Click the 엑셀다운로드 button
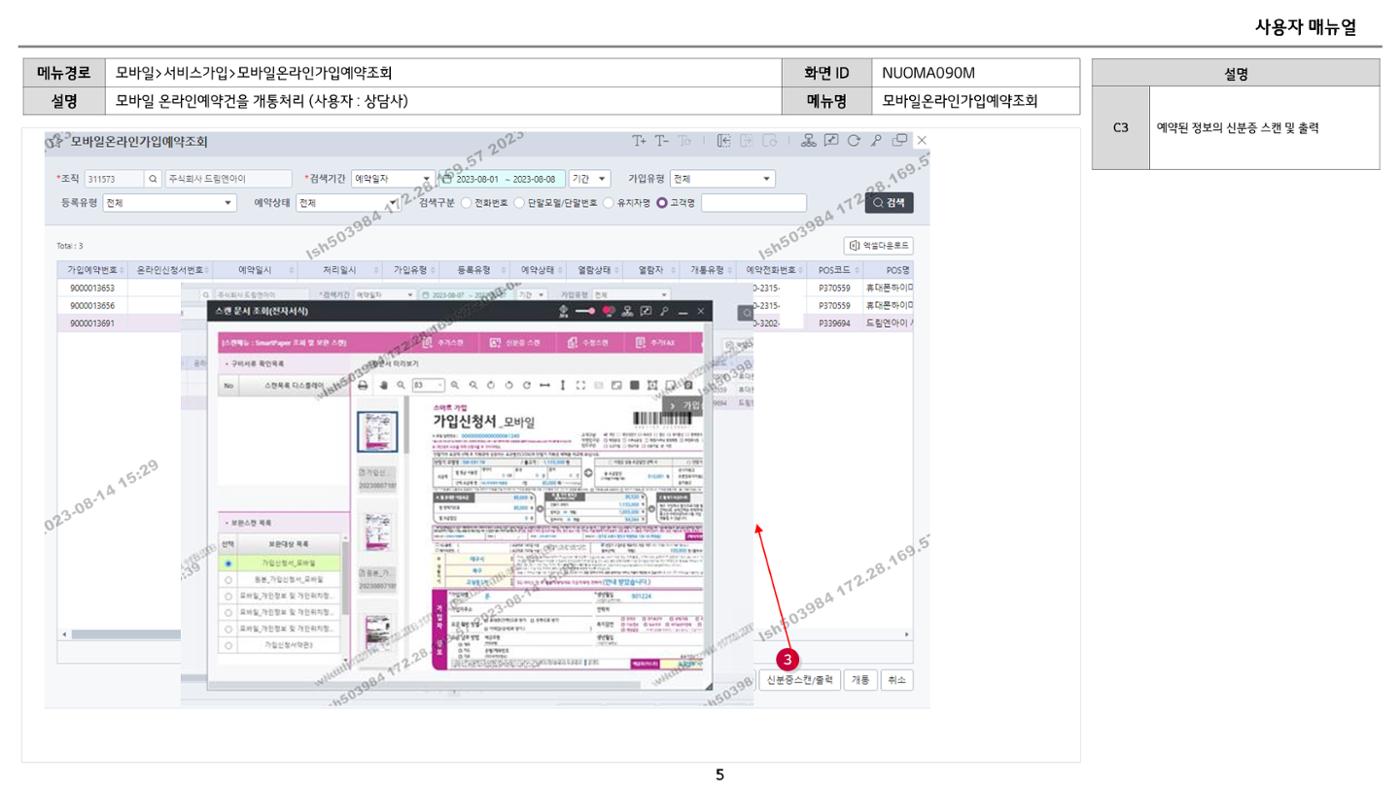The image size is (1400, 788). click(x=880, y=245)
